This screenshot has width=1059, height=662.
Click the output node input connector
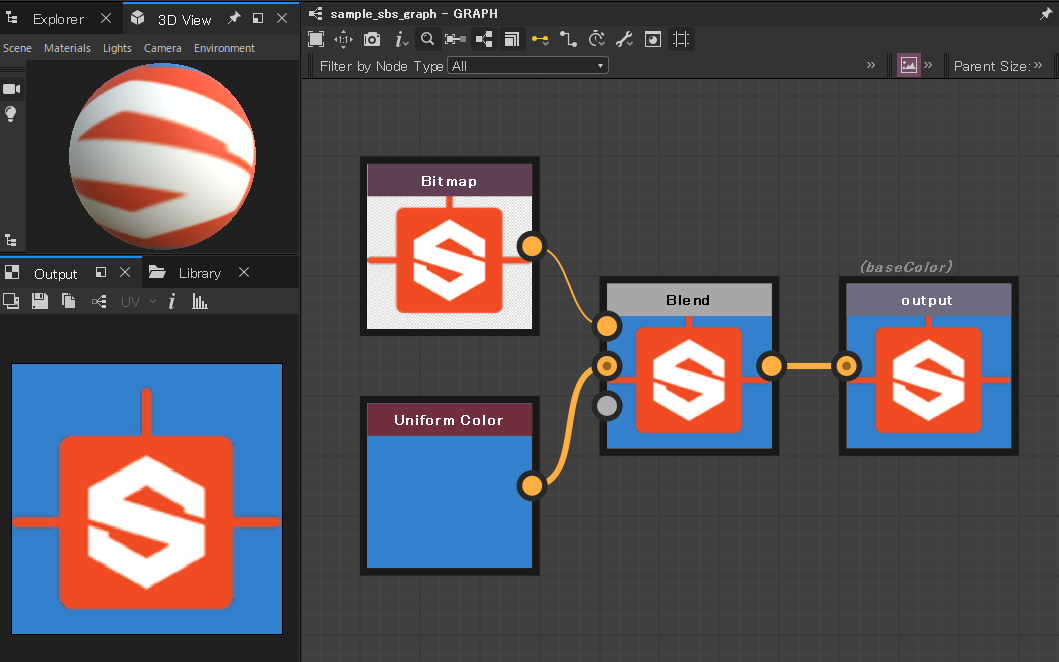846,366
